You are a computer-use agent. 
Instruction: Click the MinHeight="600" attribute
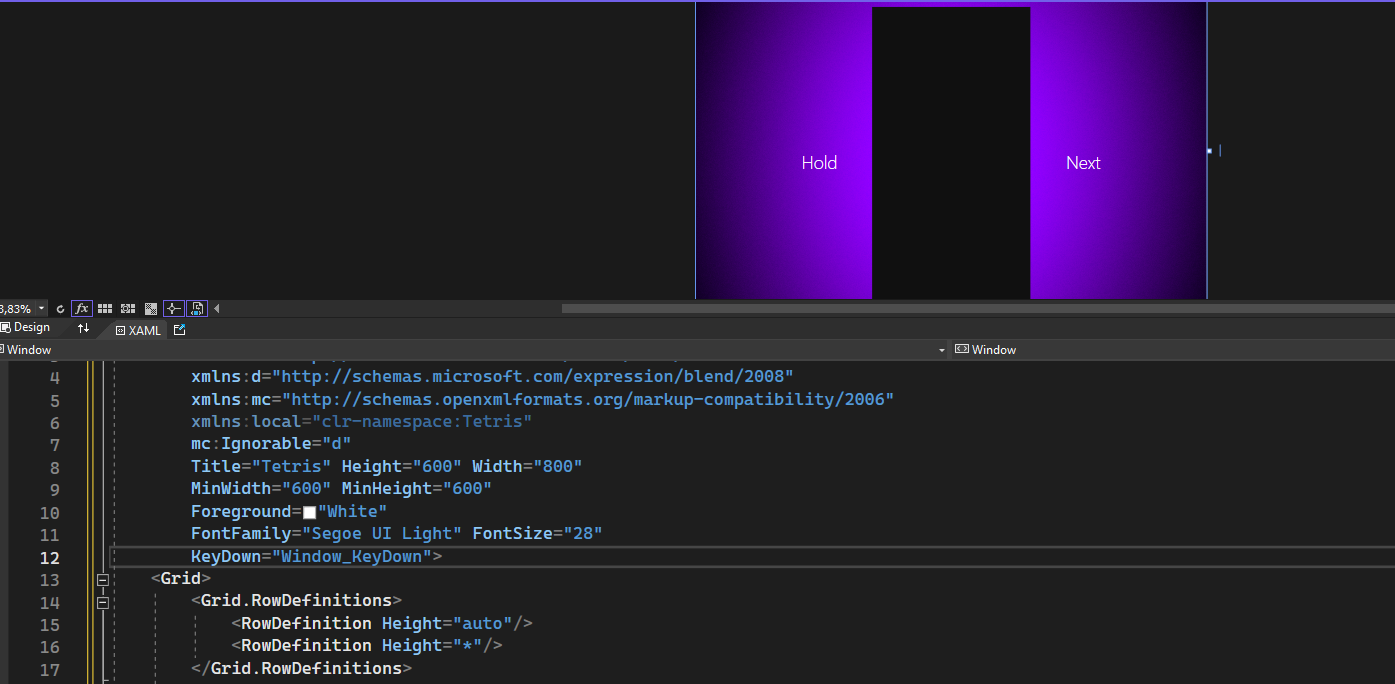click(x=417, y=489)
